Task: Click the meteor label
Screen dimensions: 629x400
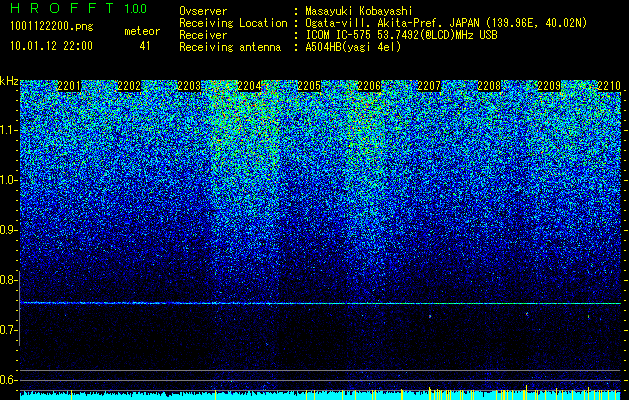Action: coord(142,31)
